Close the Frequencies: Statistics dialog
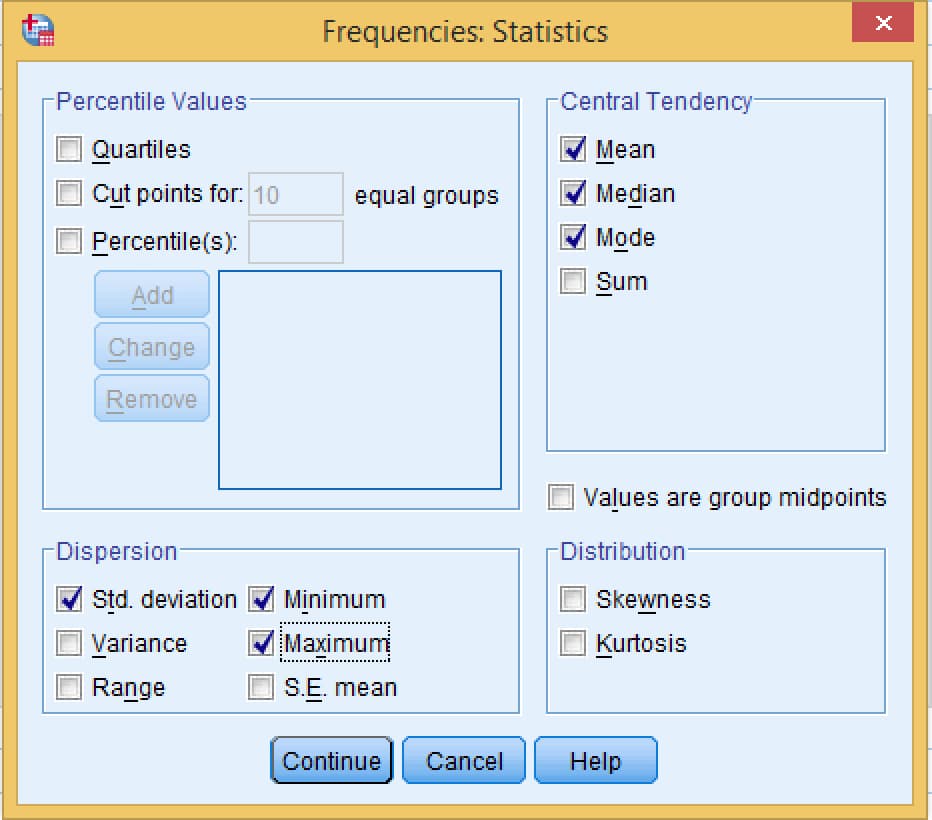Screen dimensions: 932x820 (883, 23)
